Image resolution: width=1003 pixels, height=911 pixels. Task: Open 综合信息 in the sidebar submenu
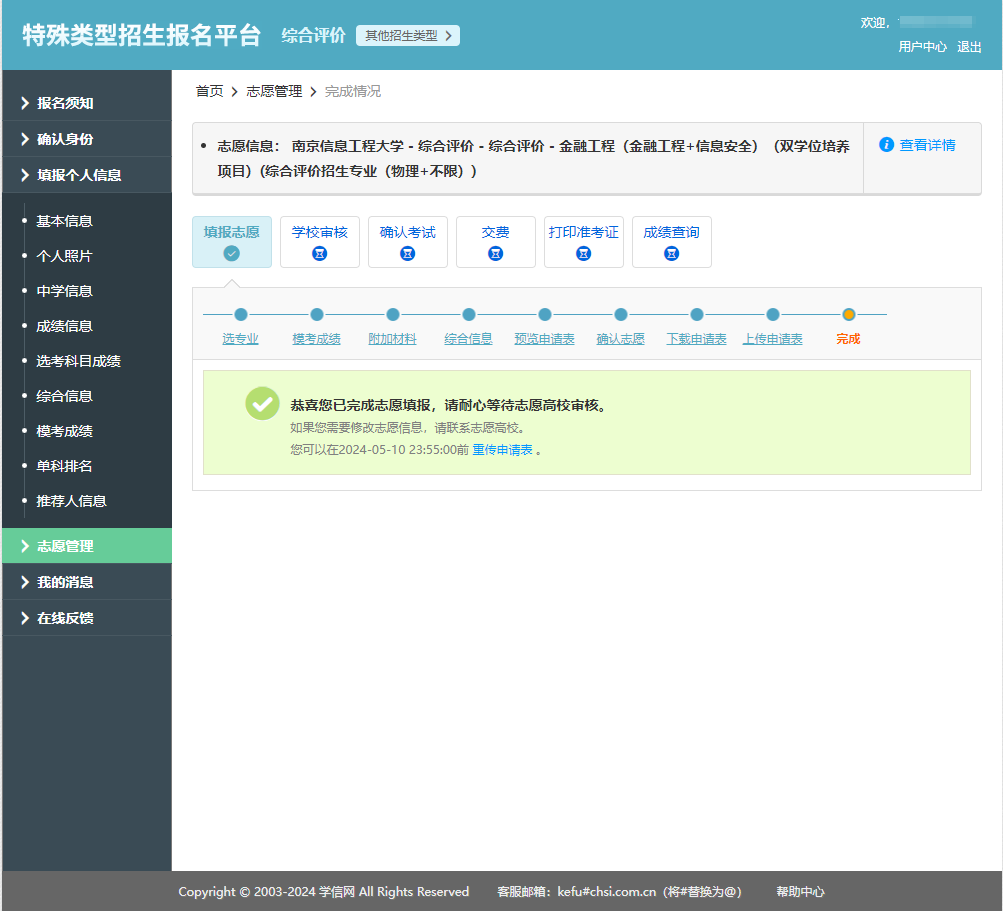pyautogui.click(x=65, y=396)
